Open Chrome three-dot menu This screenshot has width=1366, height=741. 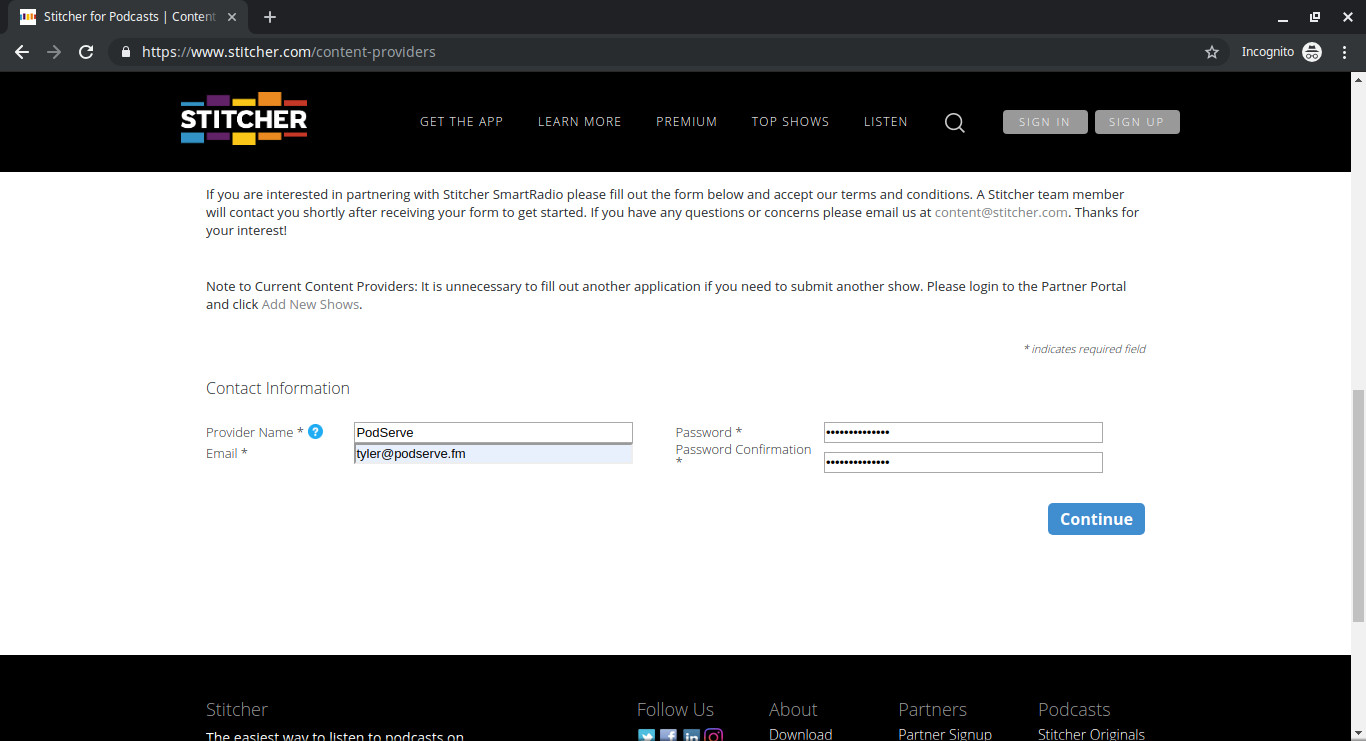coord(1345,52)
